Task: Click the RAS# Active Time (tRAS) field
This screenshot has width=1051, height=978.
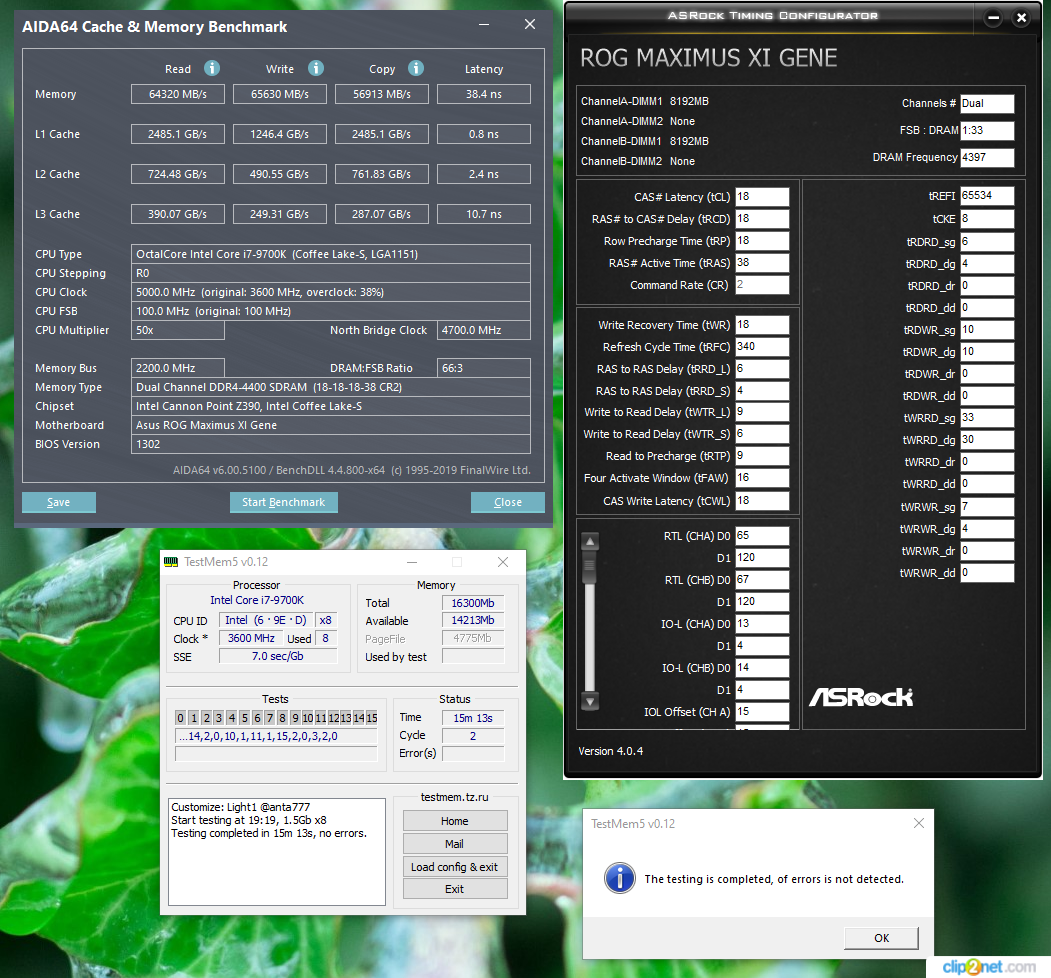Action: (x=762, y=263)
